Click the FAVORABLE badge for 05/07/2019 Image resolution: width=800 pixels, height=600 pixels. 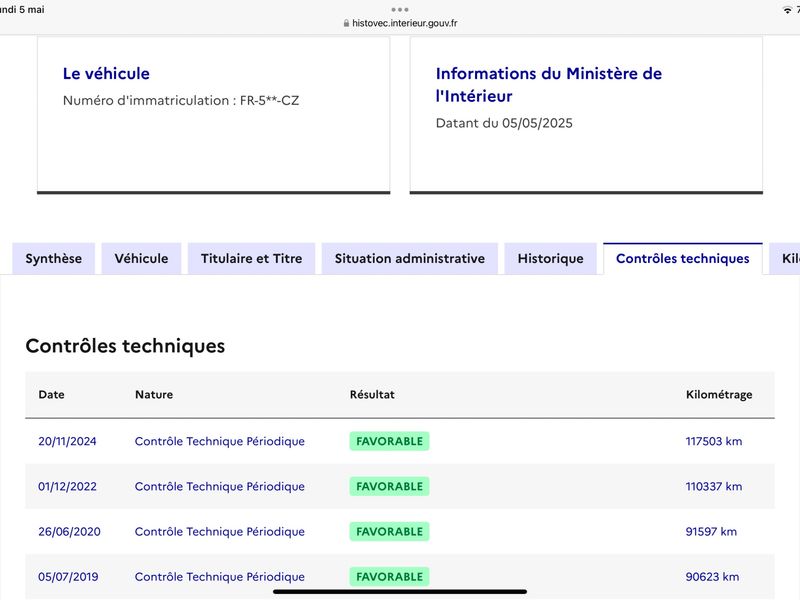click(x=389, y=577)
